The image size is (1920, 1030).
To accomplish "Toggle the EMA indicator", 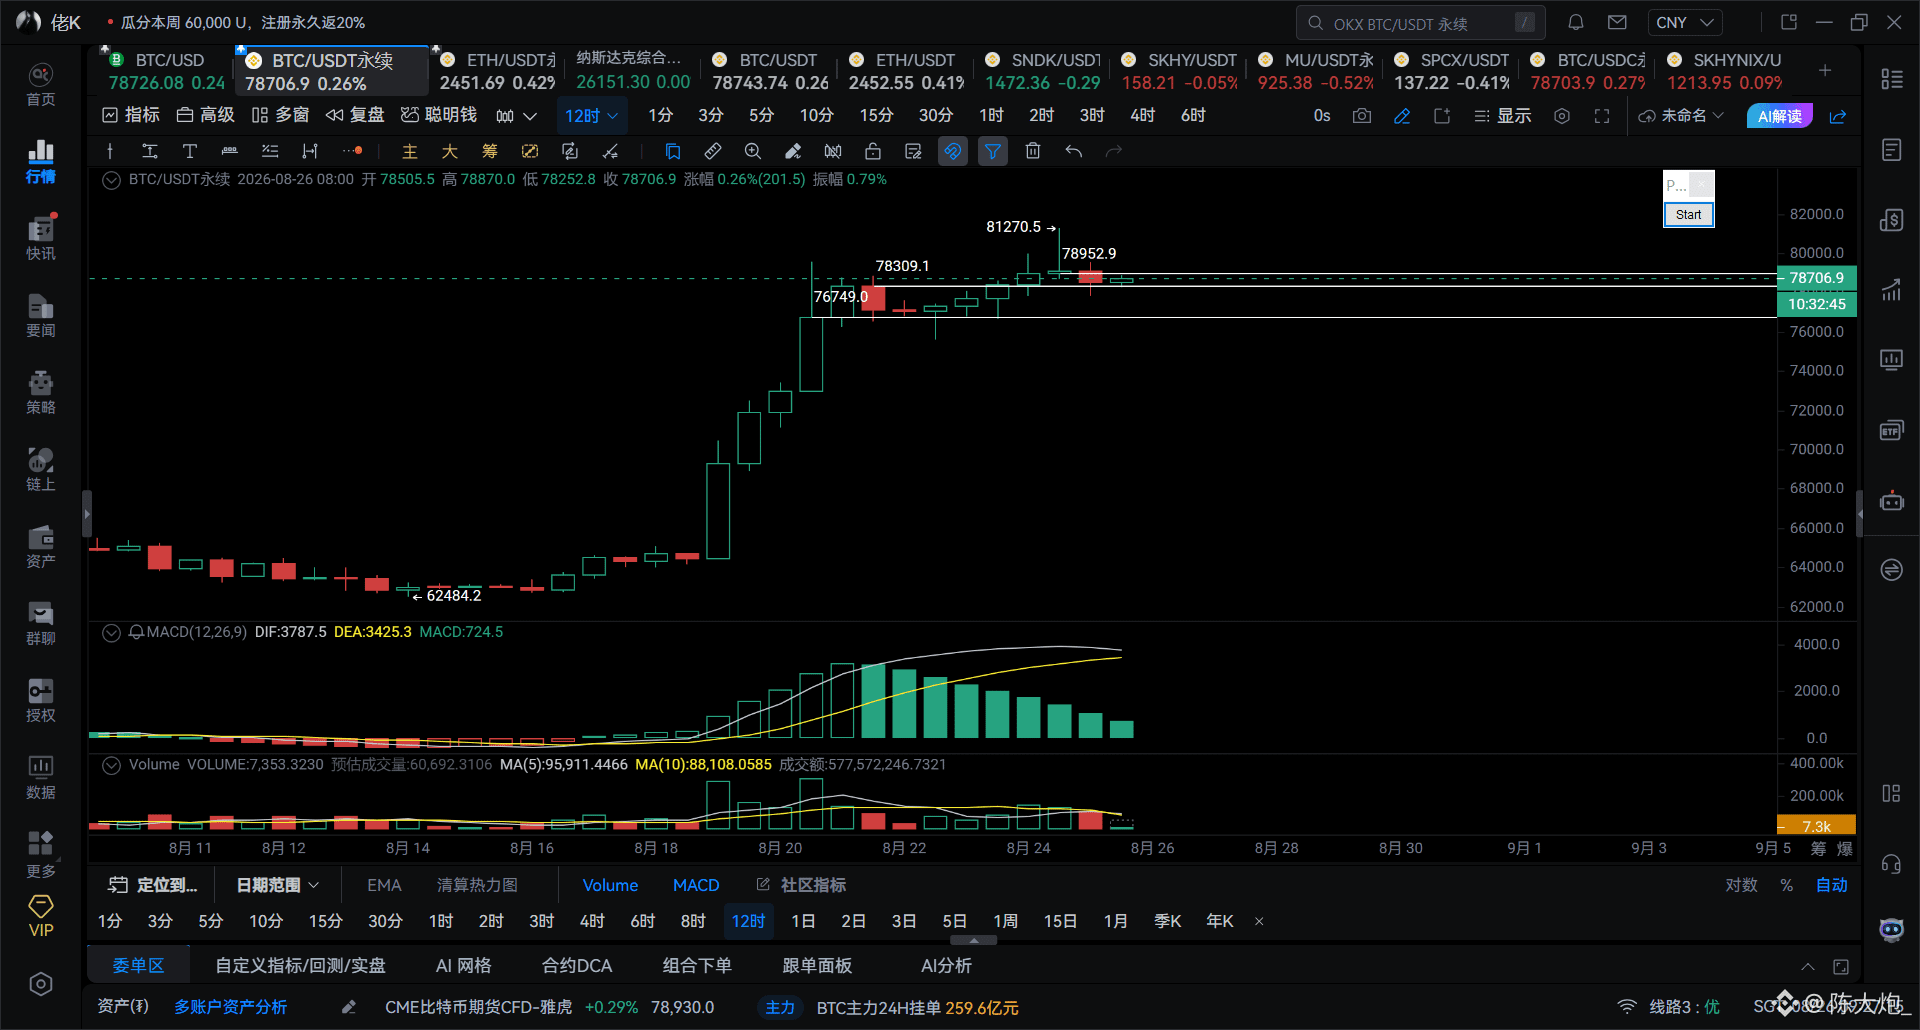I will point(384,885).
